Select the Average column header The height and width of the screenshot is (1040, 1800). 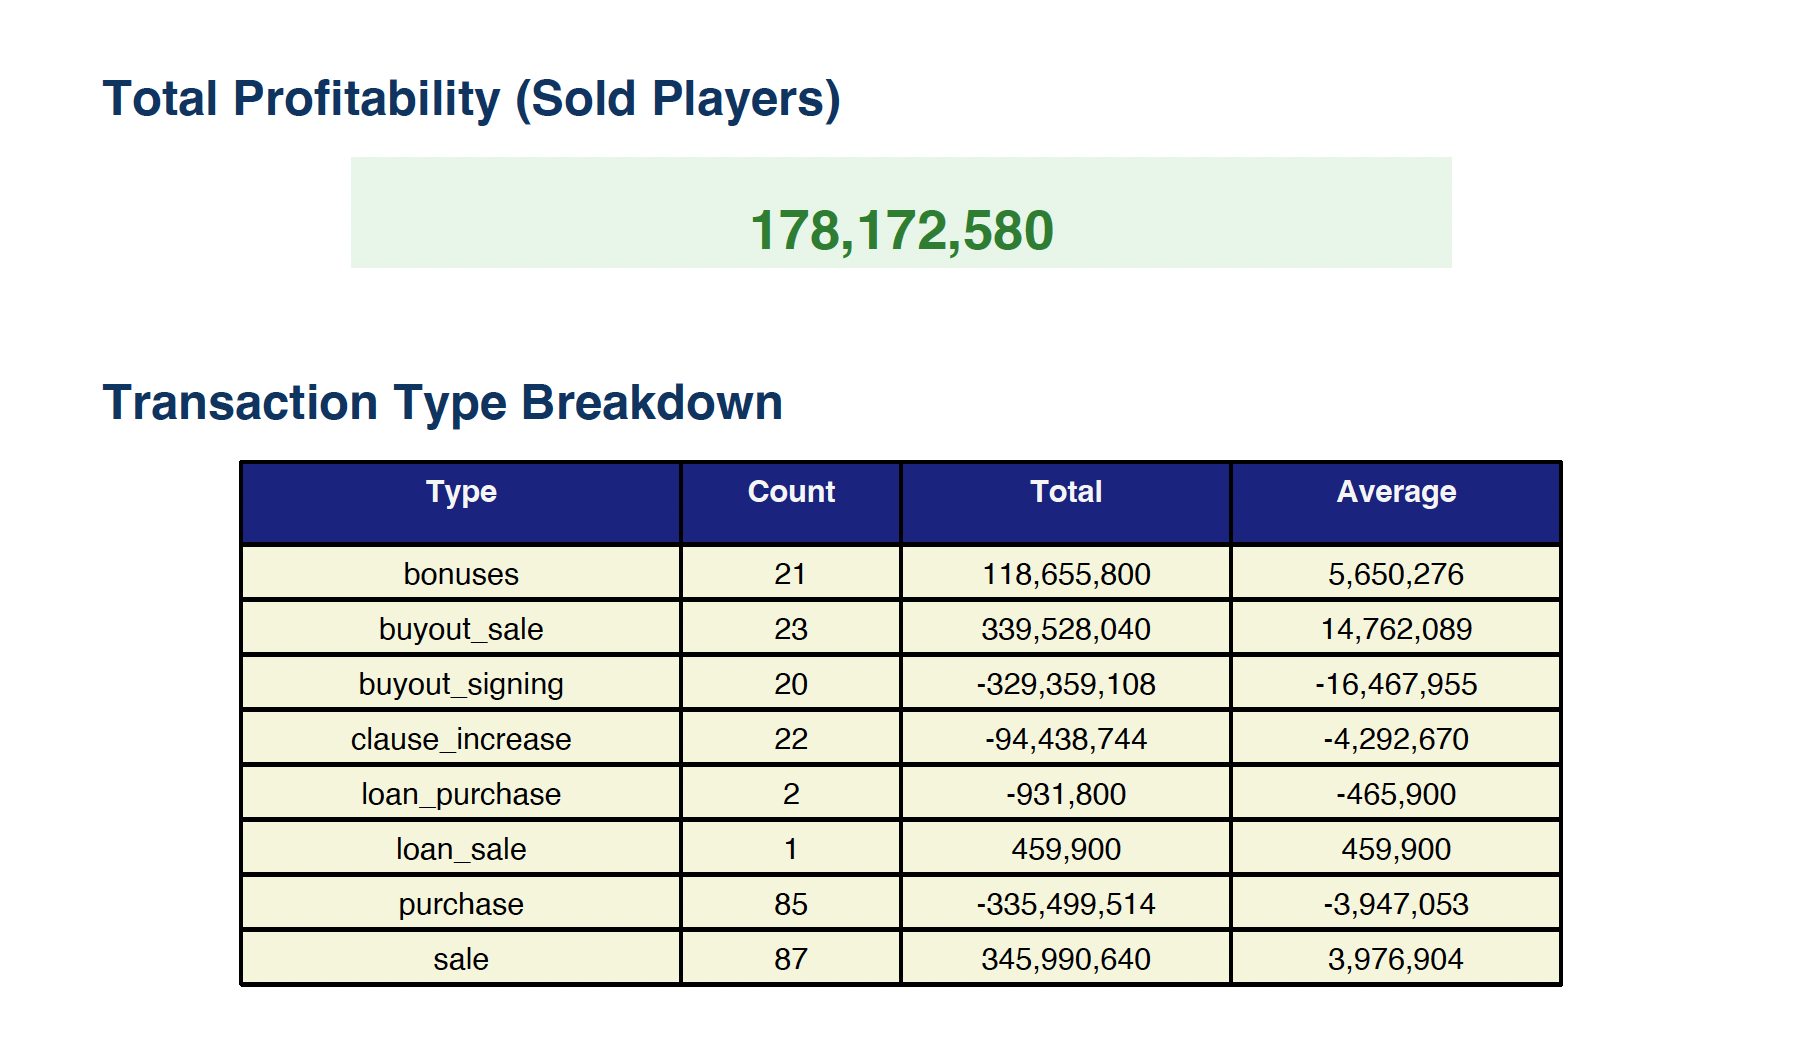click(x=1395, y=492)
